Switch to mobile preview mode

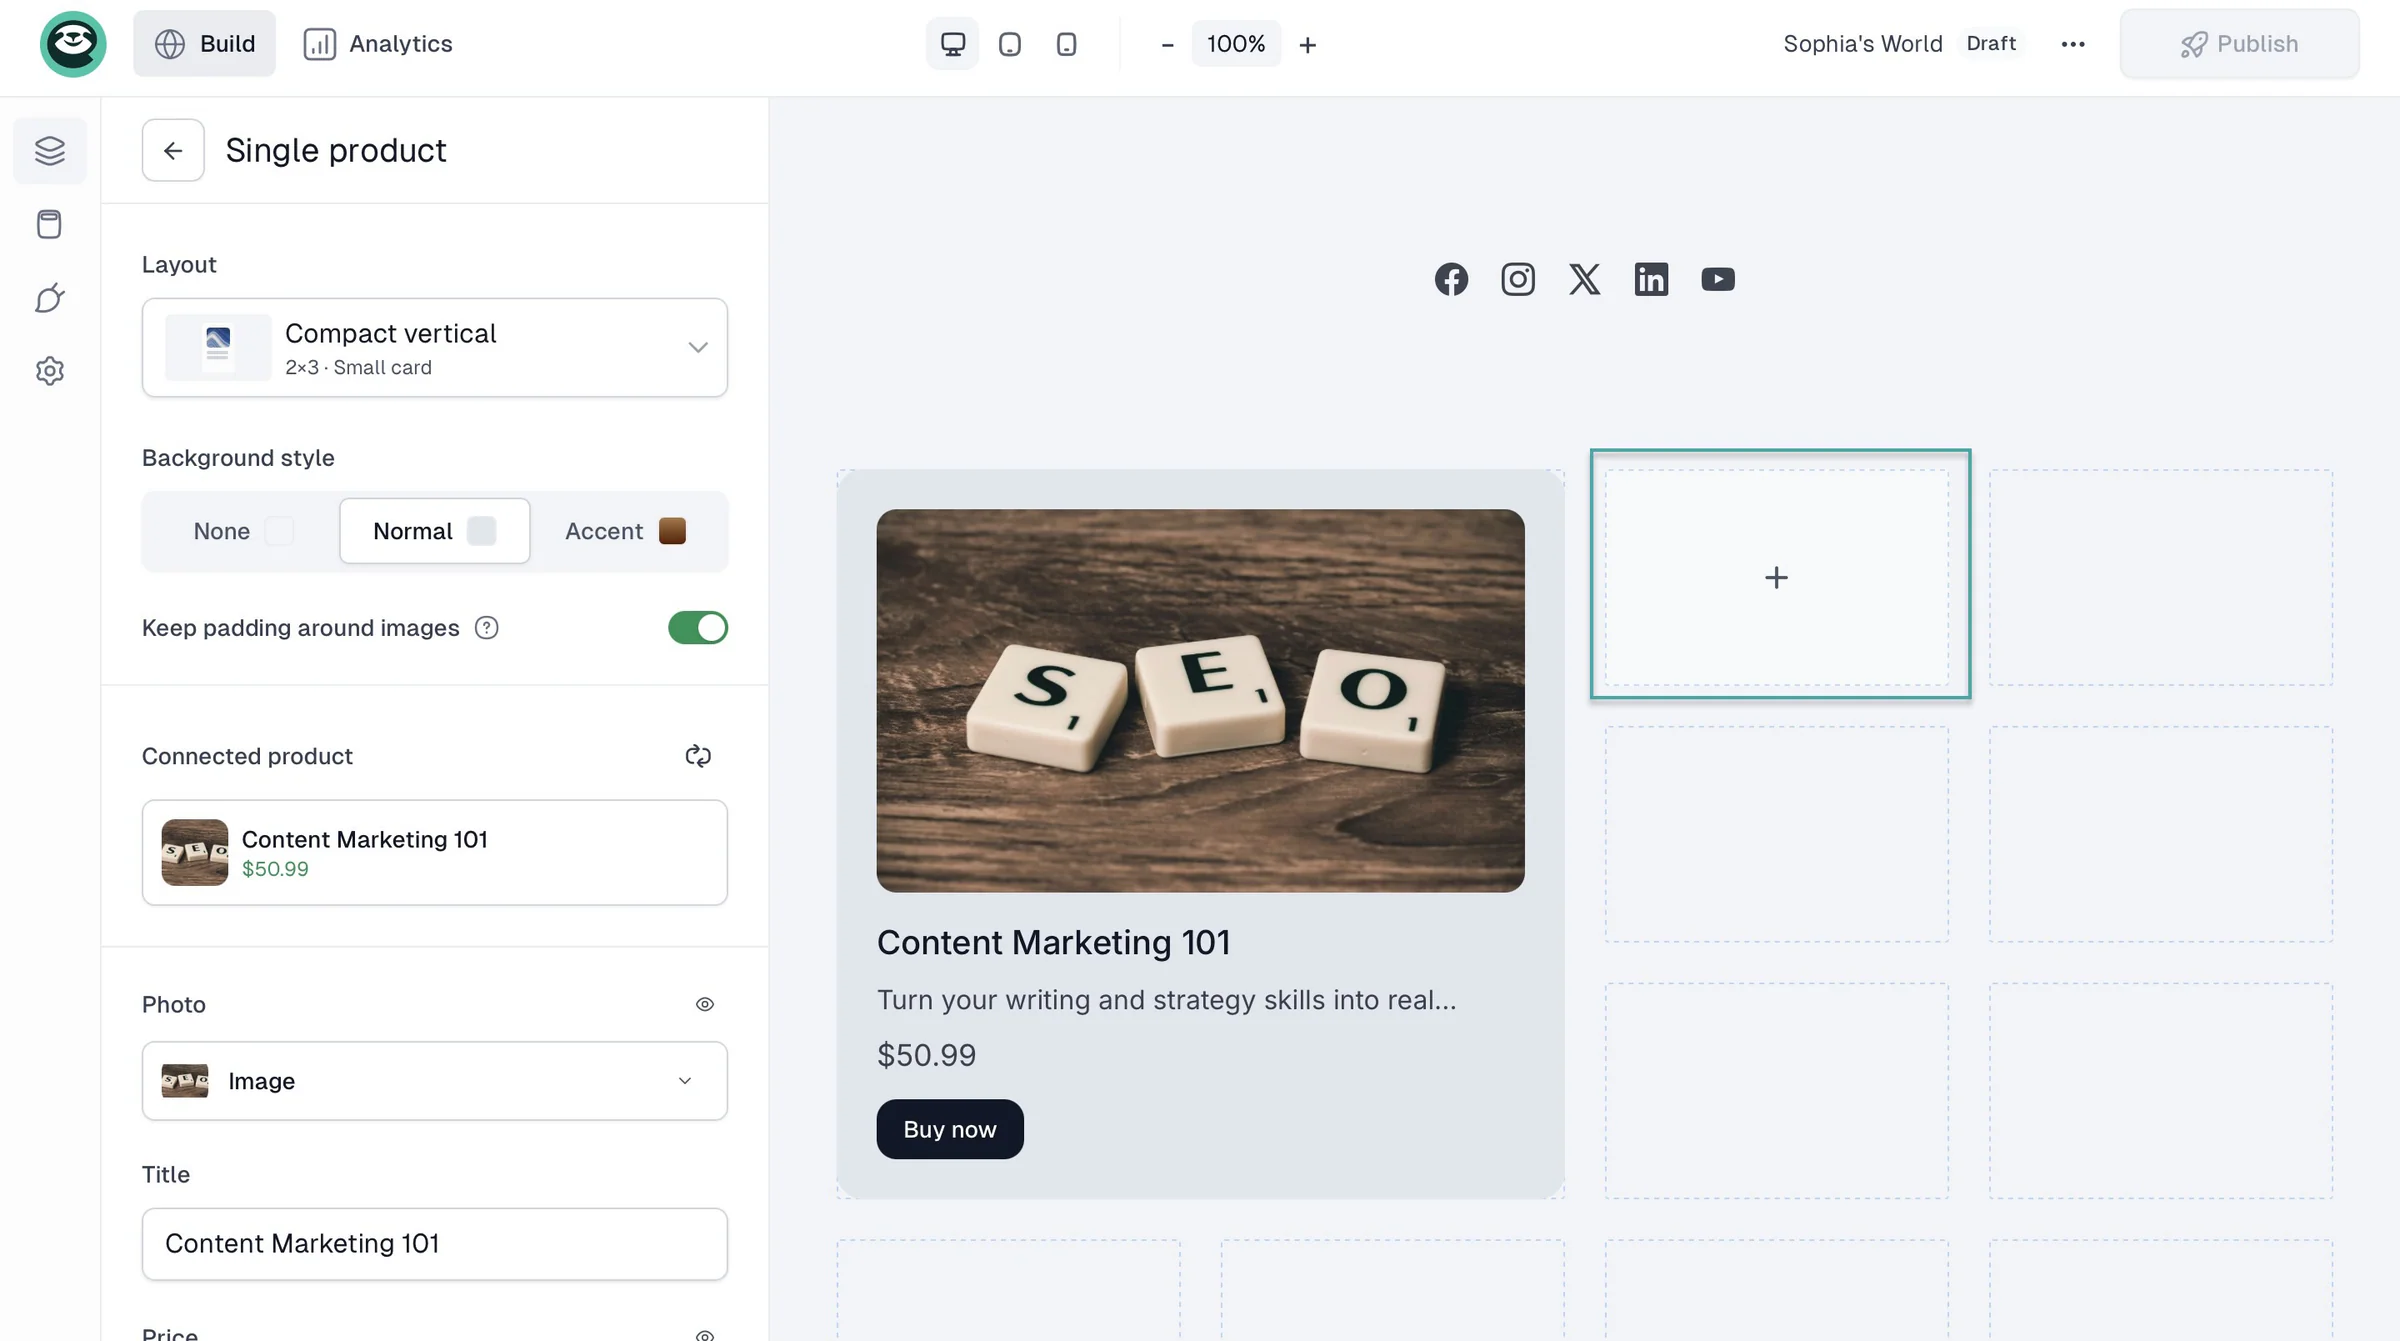[x=1066, y=44]
